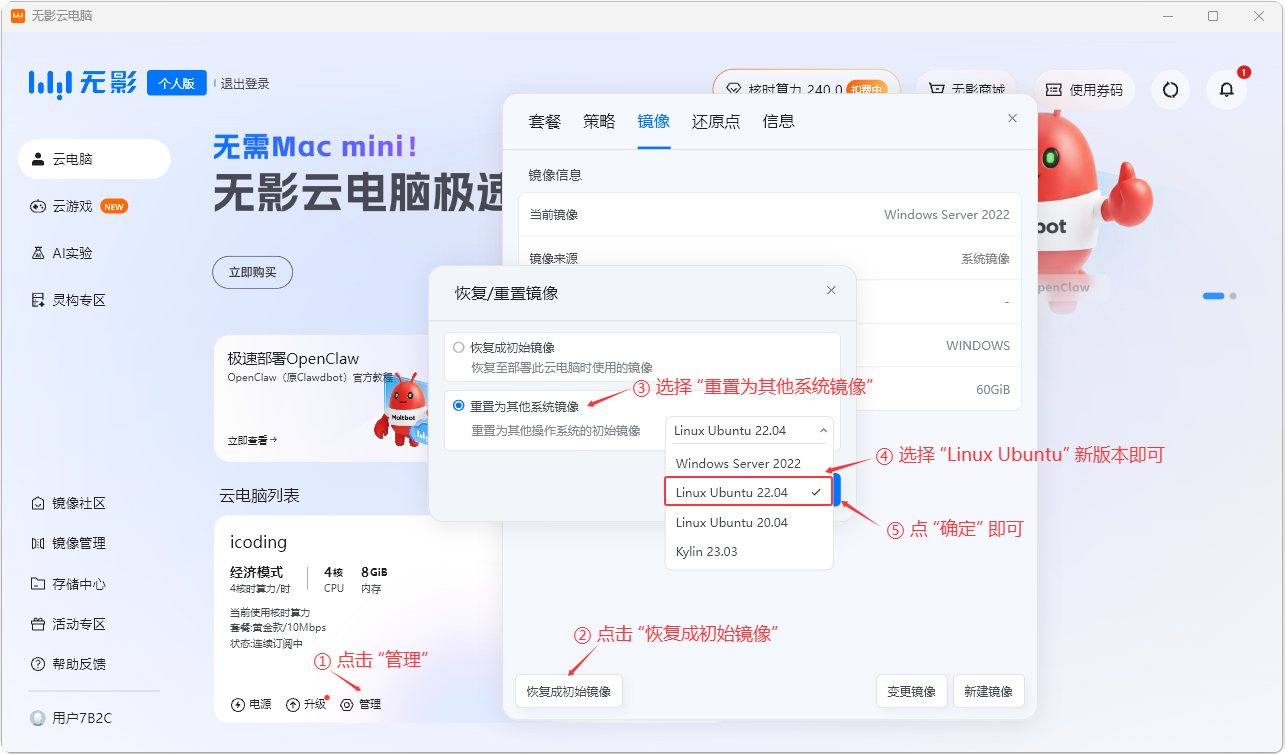The height and width of the screenshot is (754, 1285).
Task: Click the 变更镜像 button
Action: pos(911,691)
